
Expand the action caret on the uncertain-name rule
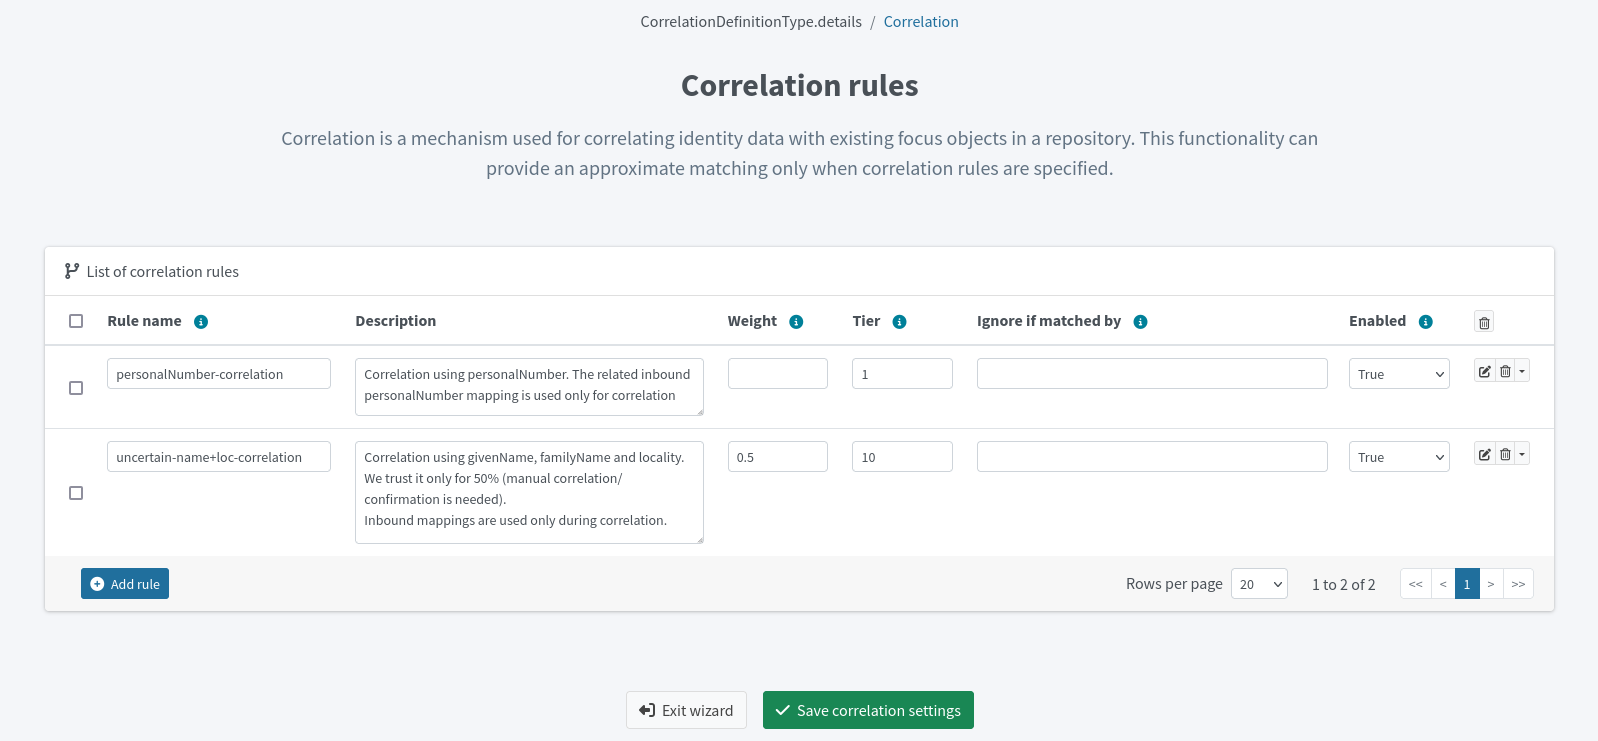pyautogui.click(x=1522, y=453)
